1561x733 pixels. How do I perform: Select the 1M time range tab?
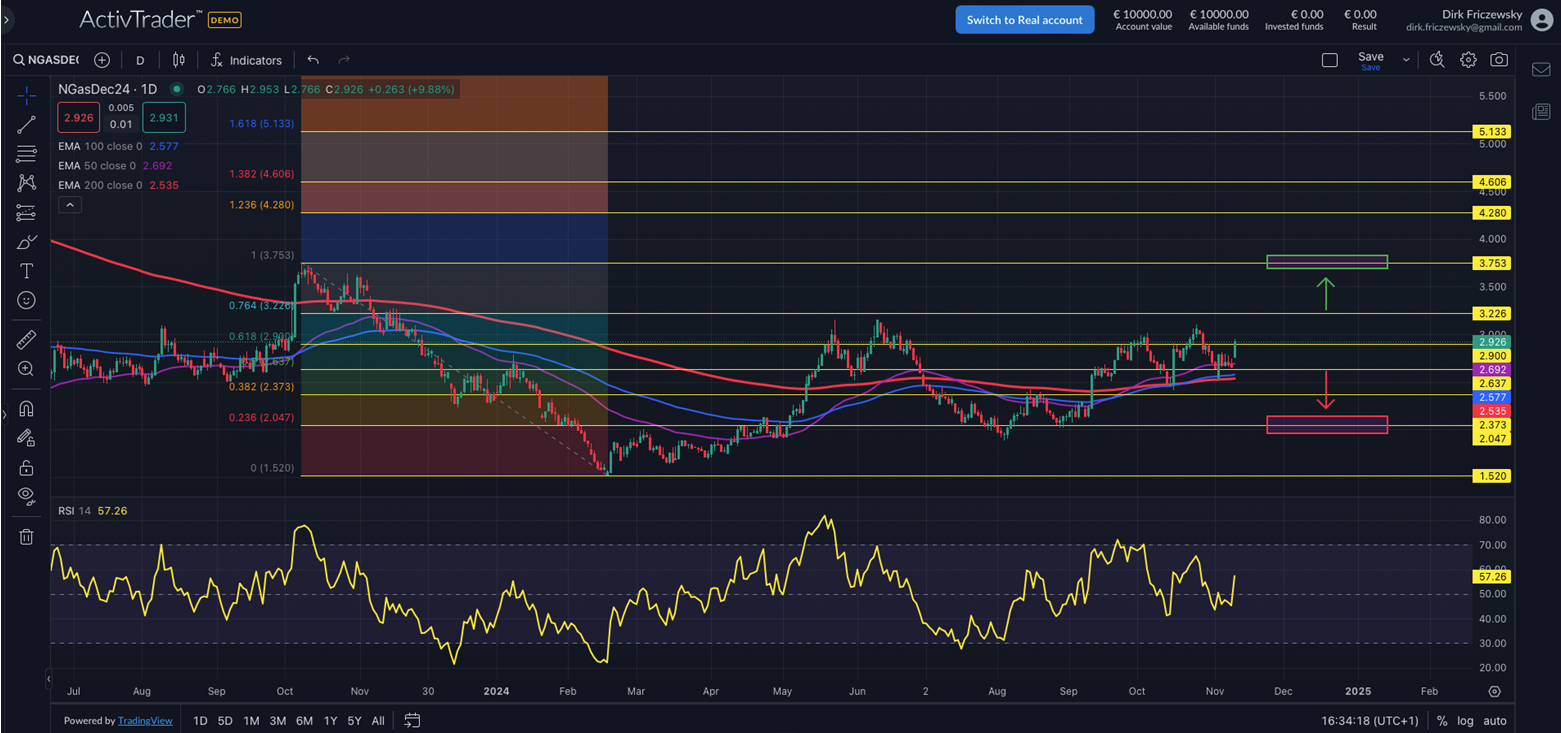[x=251, y=720]
